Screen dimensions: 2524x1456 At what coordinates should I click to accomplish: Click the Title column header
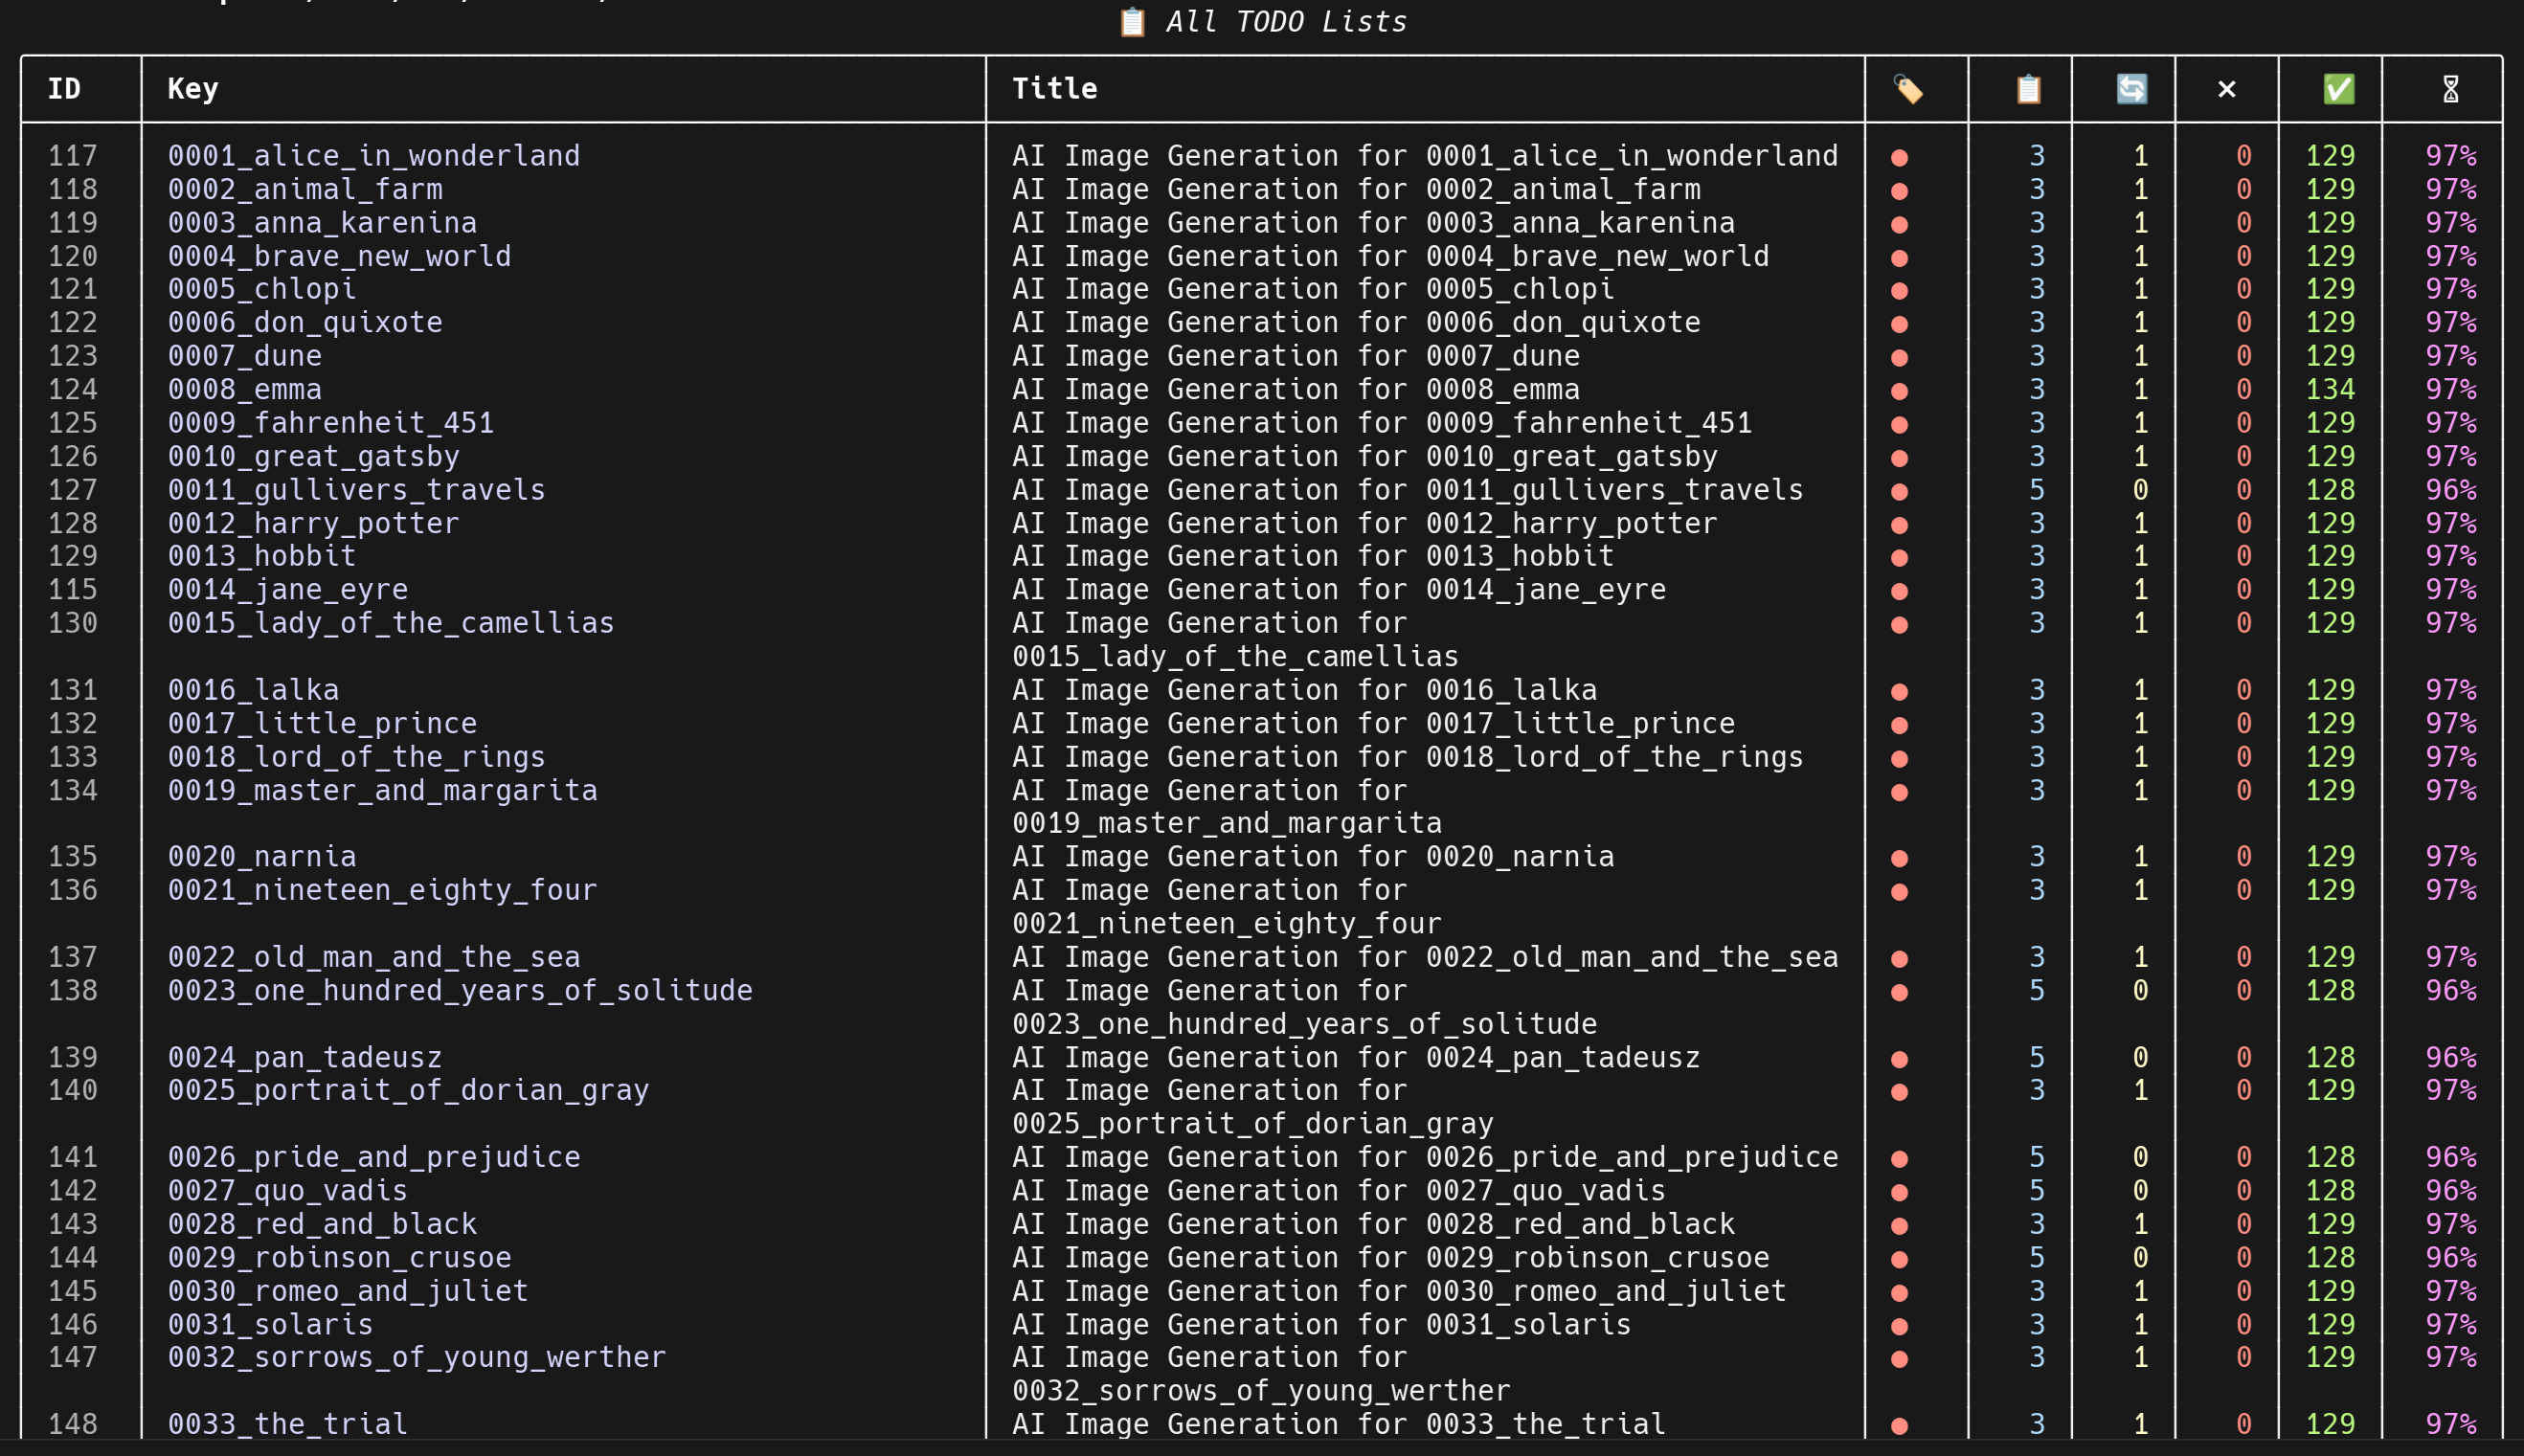1054,89
